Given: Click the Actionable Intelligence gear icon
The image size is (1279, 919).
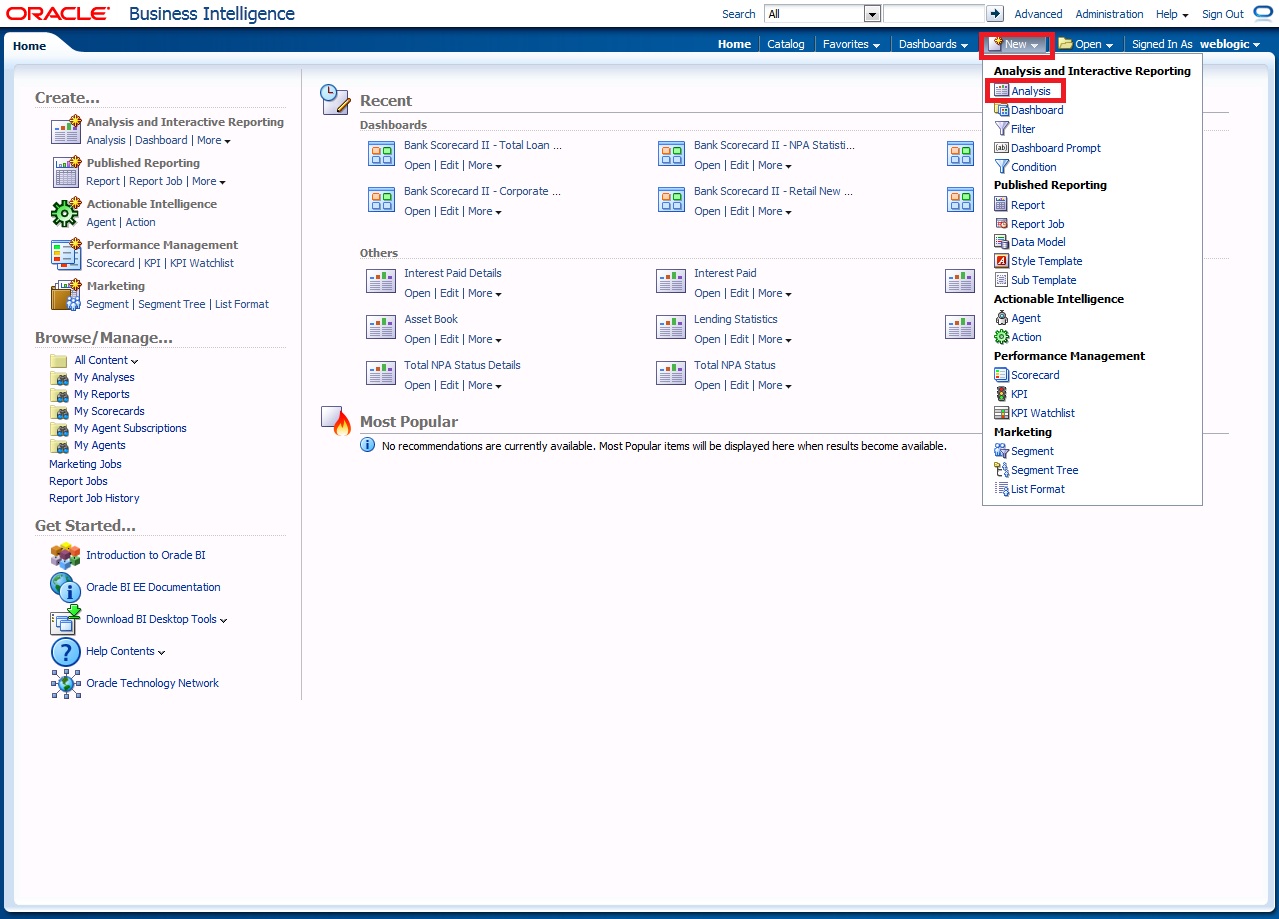Looking at the screenshot, I should pos(66,213).
